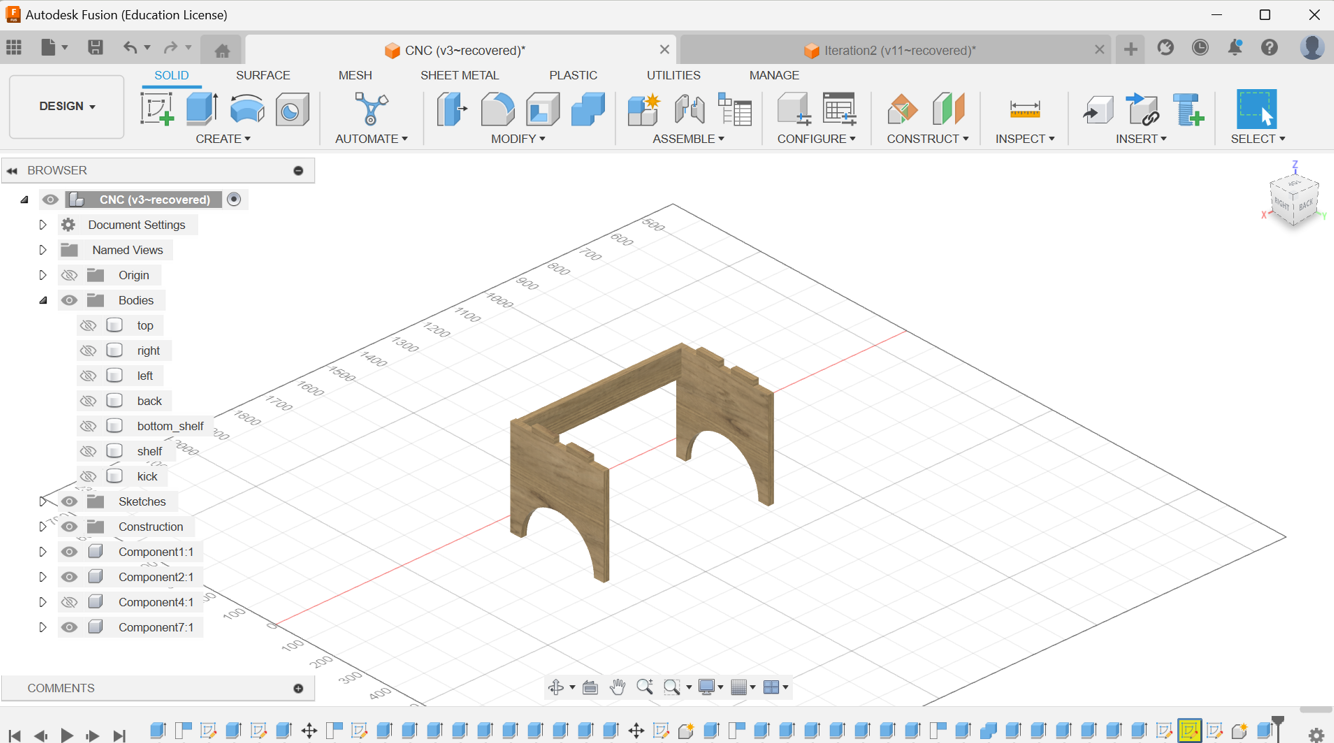1334x743 pixels.
Task: Switch to the Iteration2 (v11~recovered) document tab
Action: (x=896, y=50)
